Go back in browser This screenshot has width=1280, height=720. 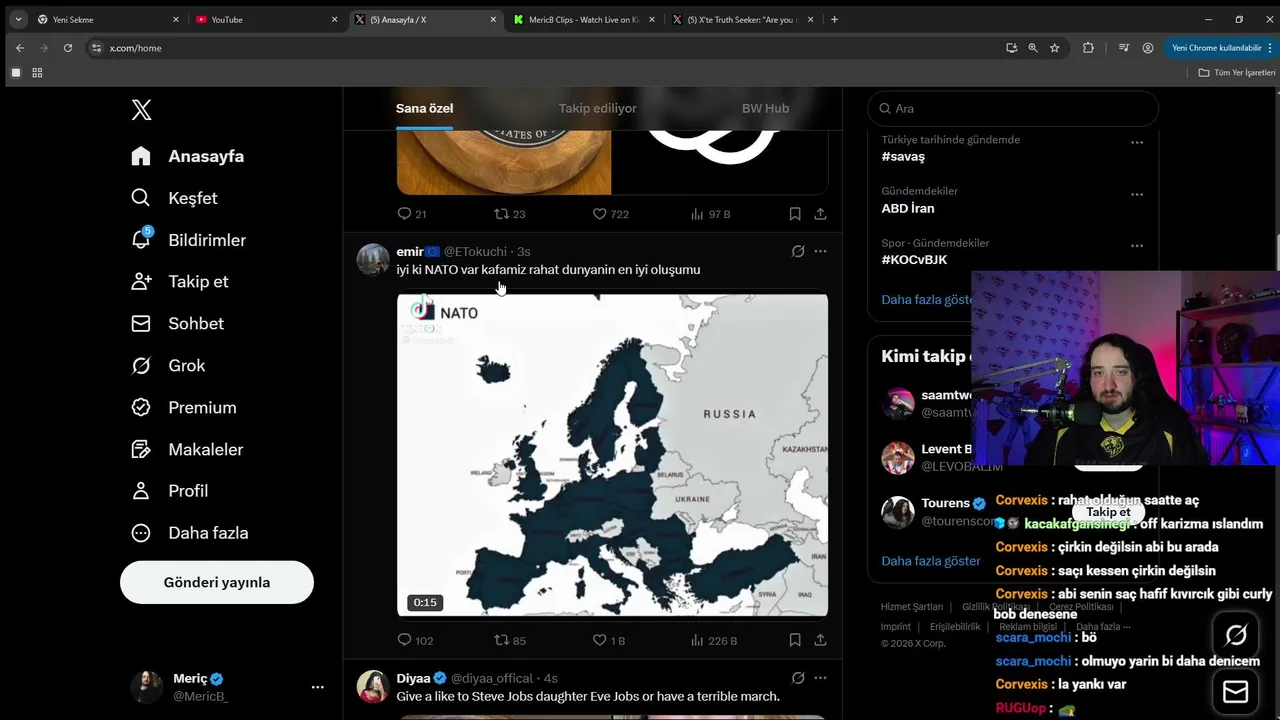20,47
